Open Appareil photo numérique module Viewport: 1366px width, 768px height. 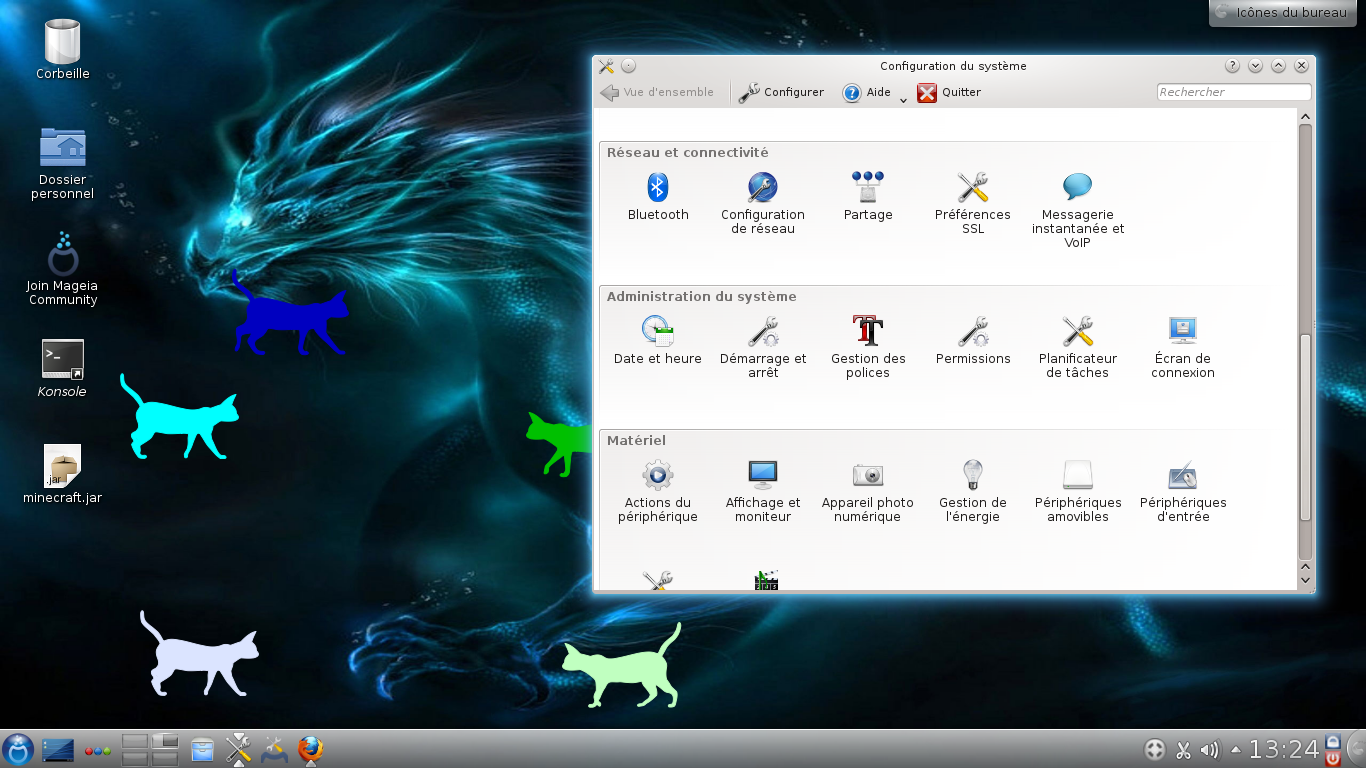coord(868,492)
